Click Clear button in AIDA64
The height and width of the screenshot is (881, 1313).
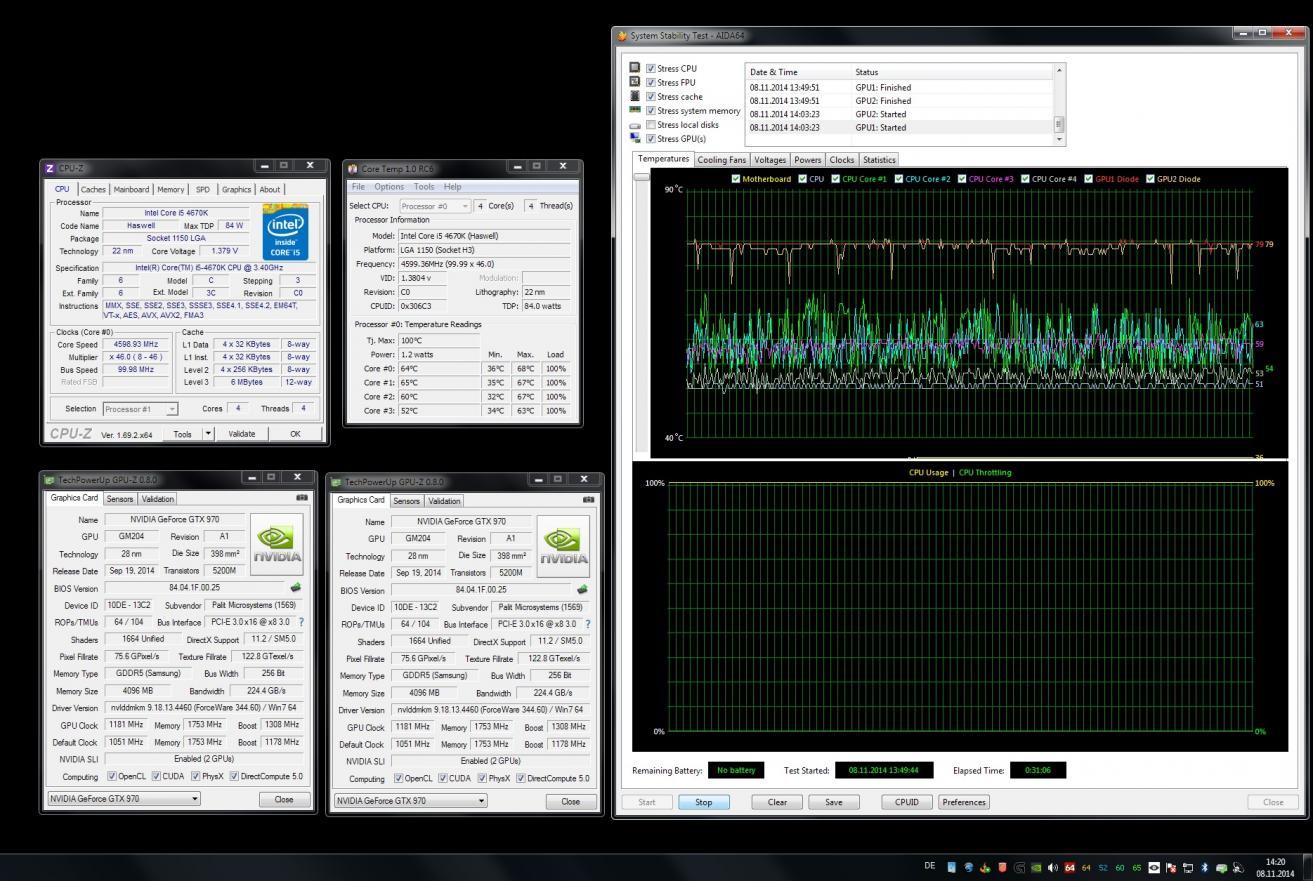777,802
